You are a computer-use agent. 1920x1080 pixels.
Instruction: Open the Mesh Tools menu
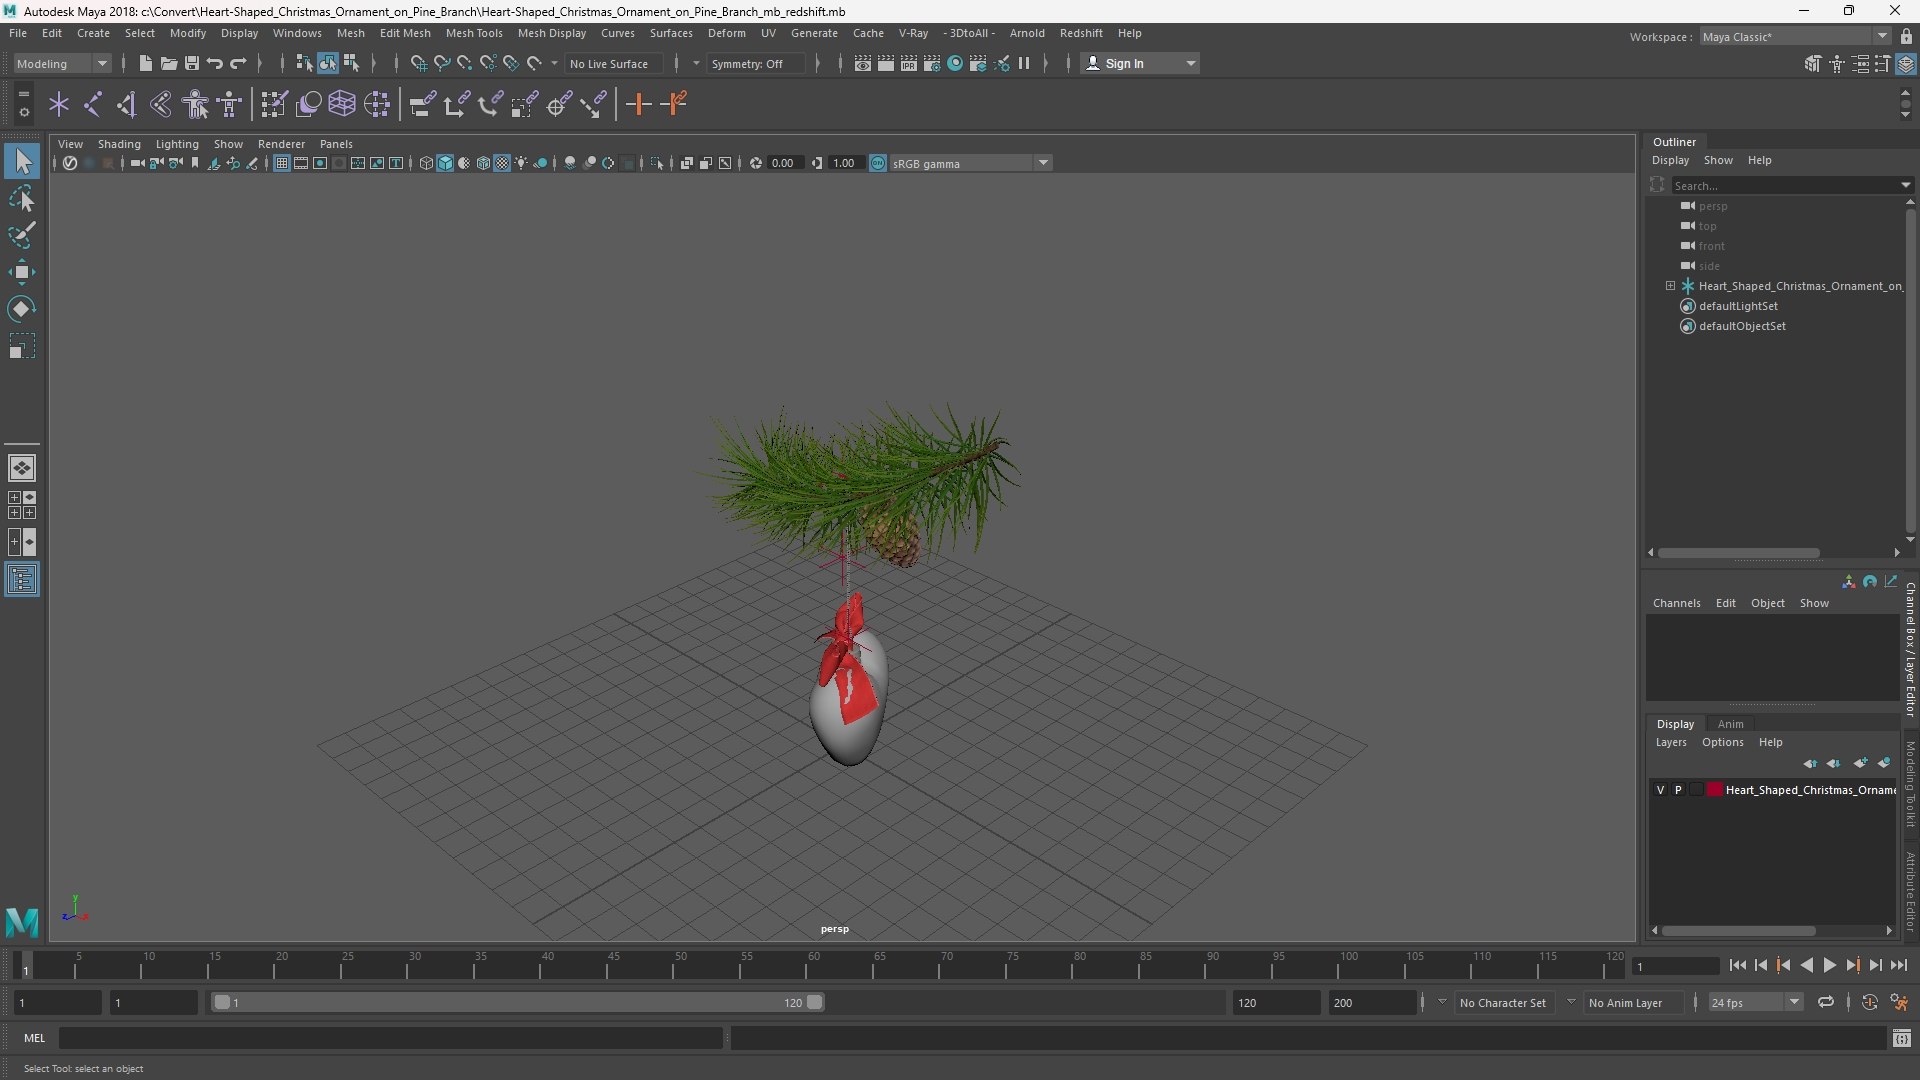click(x=474, y=33)
